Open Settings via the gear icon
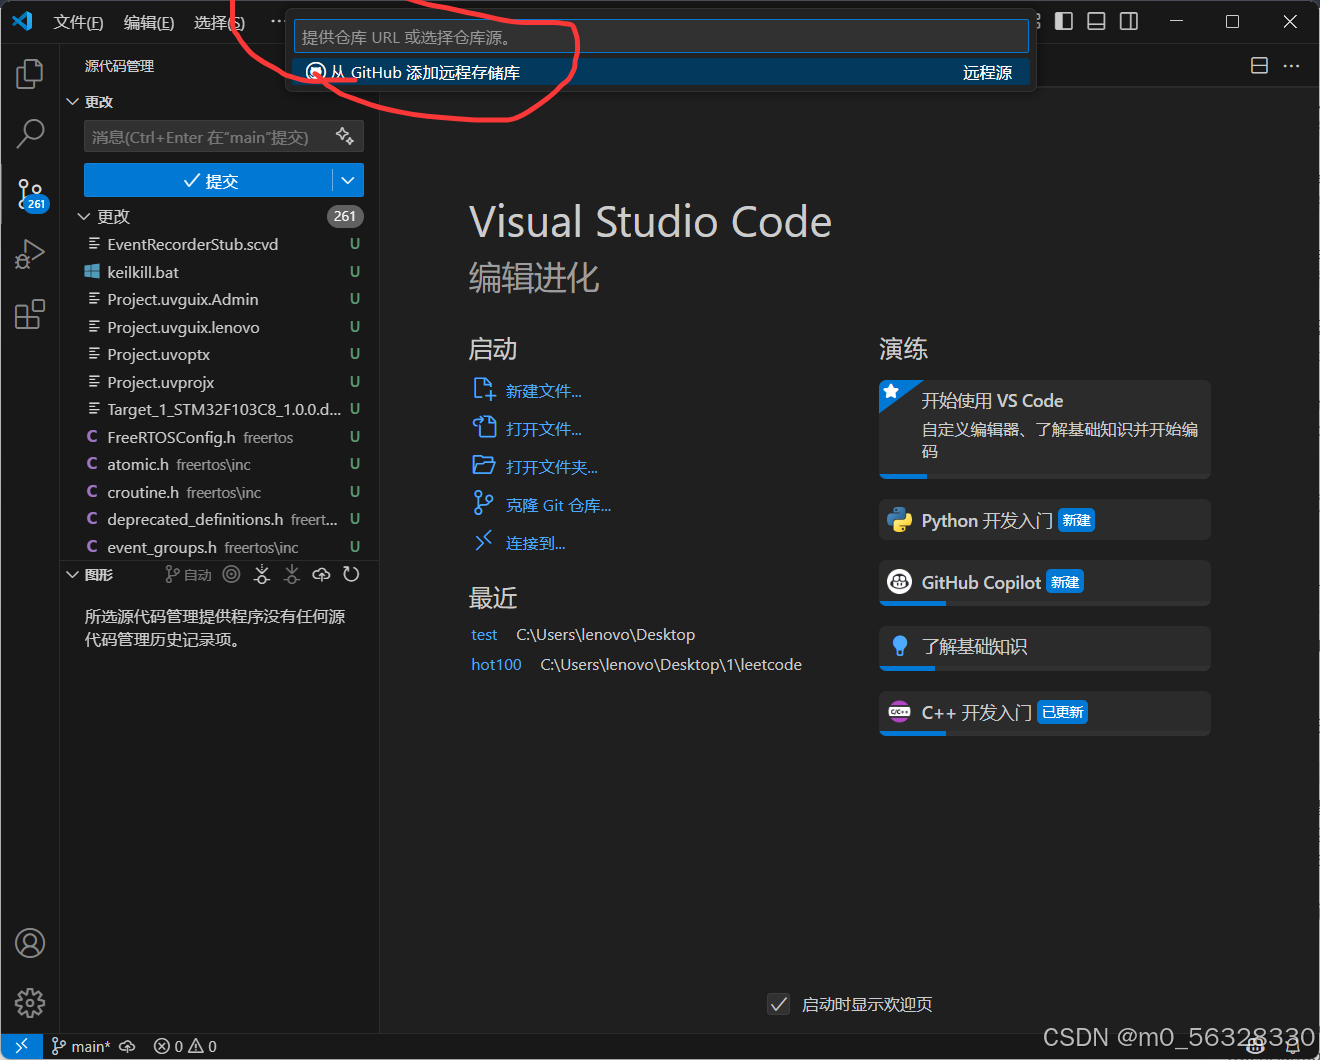The image size is (1320, 1060). click(x=29, y=1003)
